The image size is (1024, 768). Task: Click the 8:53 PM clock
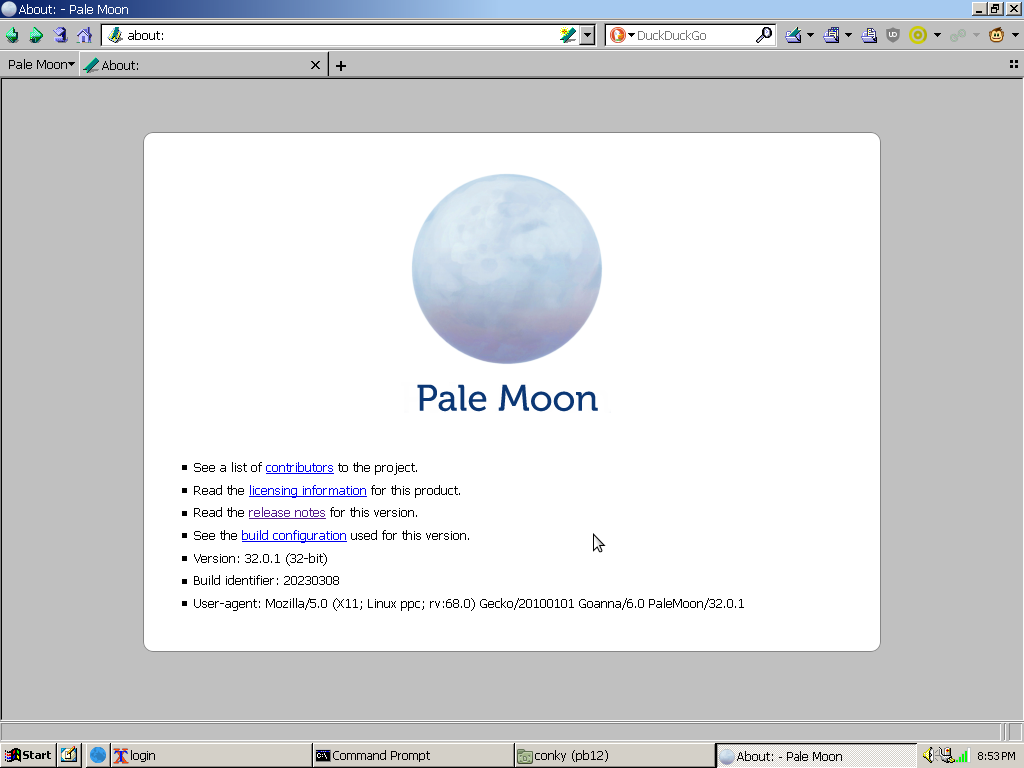pyautogui.click(x=996, y=756)
